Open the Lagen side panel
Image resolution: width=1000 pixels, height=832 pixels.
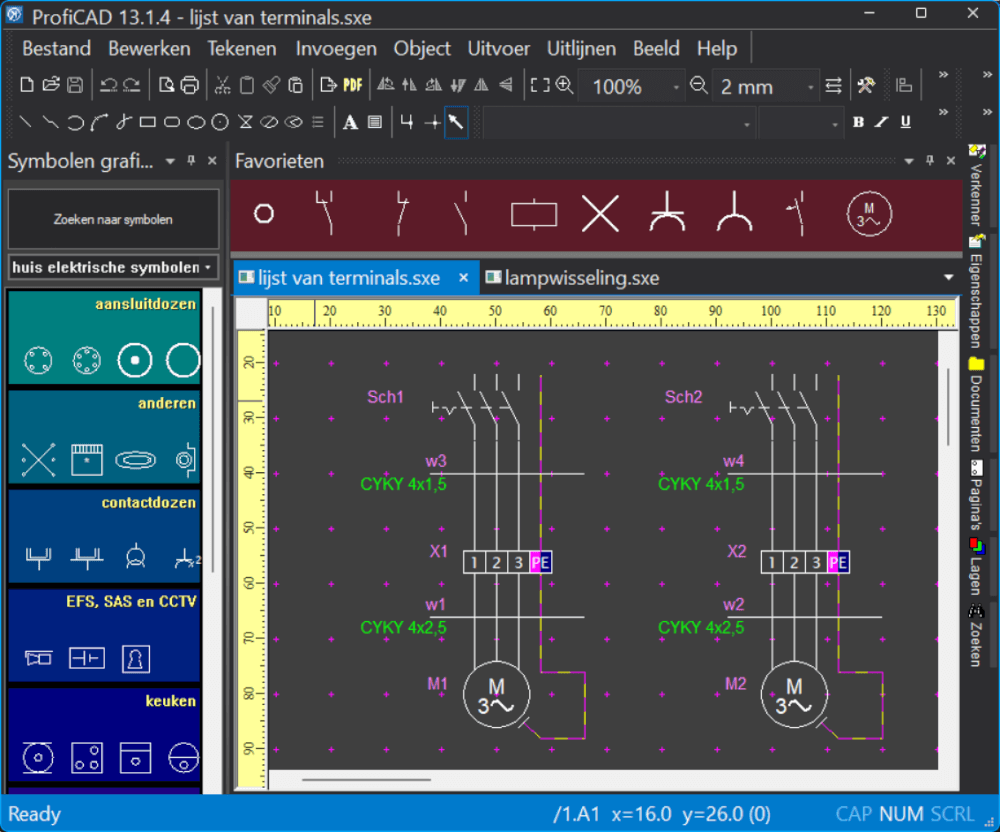(x=976, y=567)
